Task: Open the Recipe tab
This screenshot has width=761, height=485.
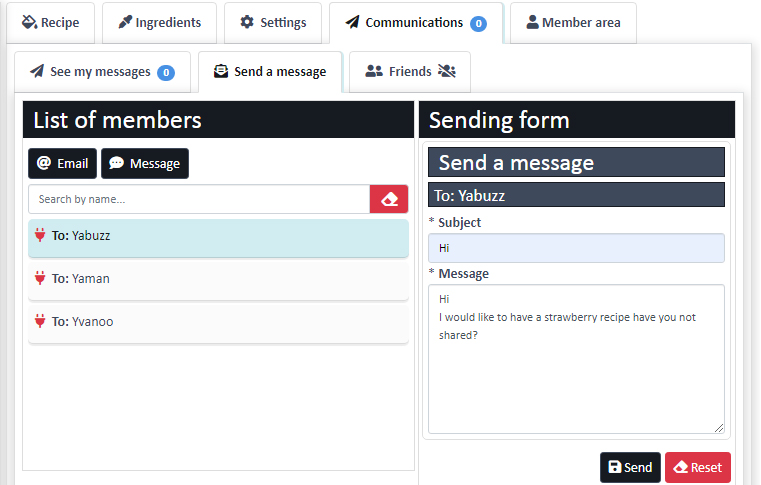Action: point(50,23)
